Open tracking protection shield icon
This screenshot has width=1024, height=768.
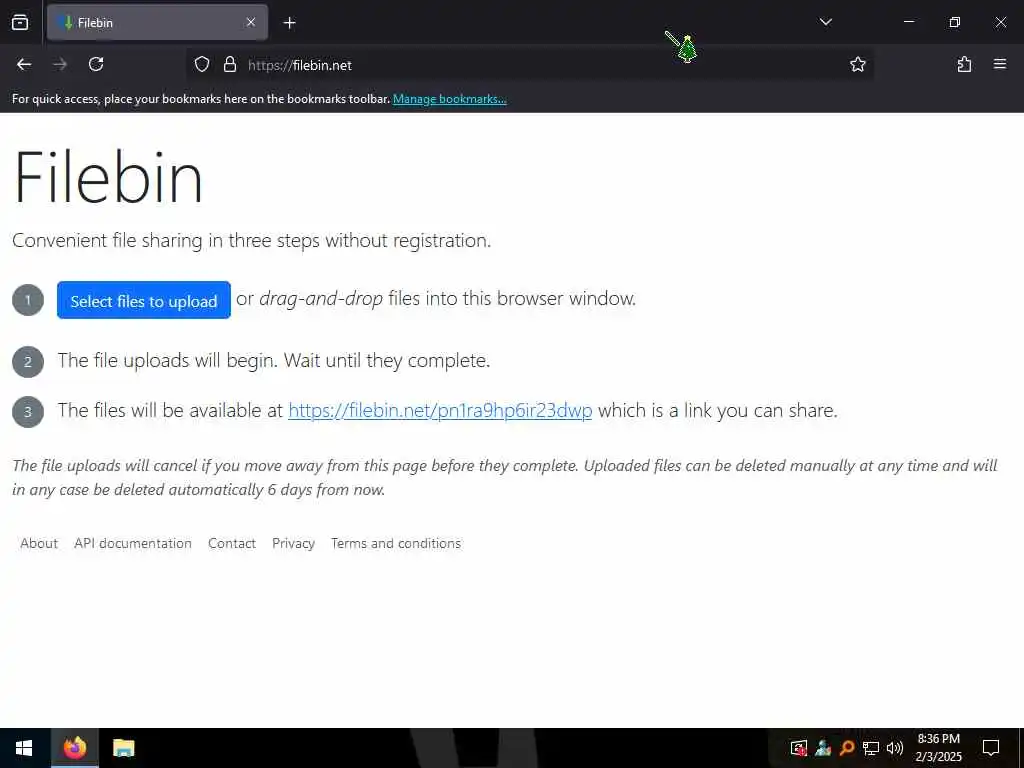pyautogui.click(x=202, y=64)
